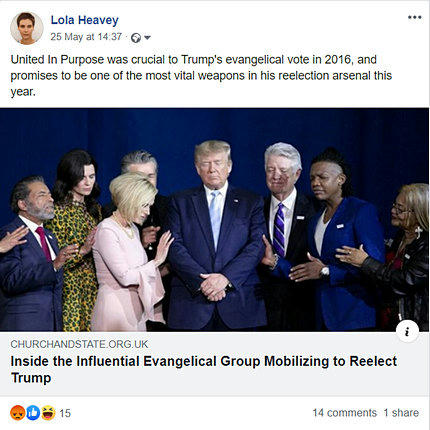430x430 pixels.
Task: Click the gray link preview card area
Action: tap(214, 364)
